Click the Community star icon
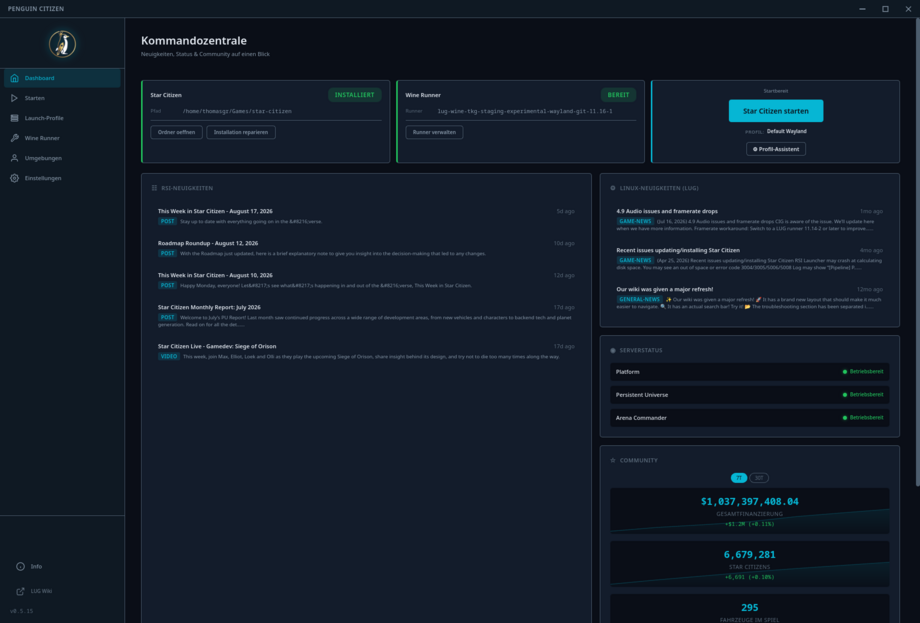The height and width of the screenshot is (623, 920). (x=613, y=460)
